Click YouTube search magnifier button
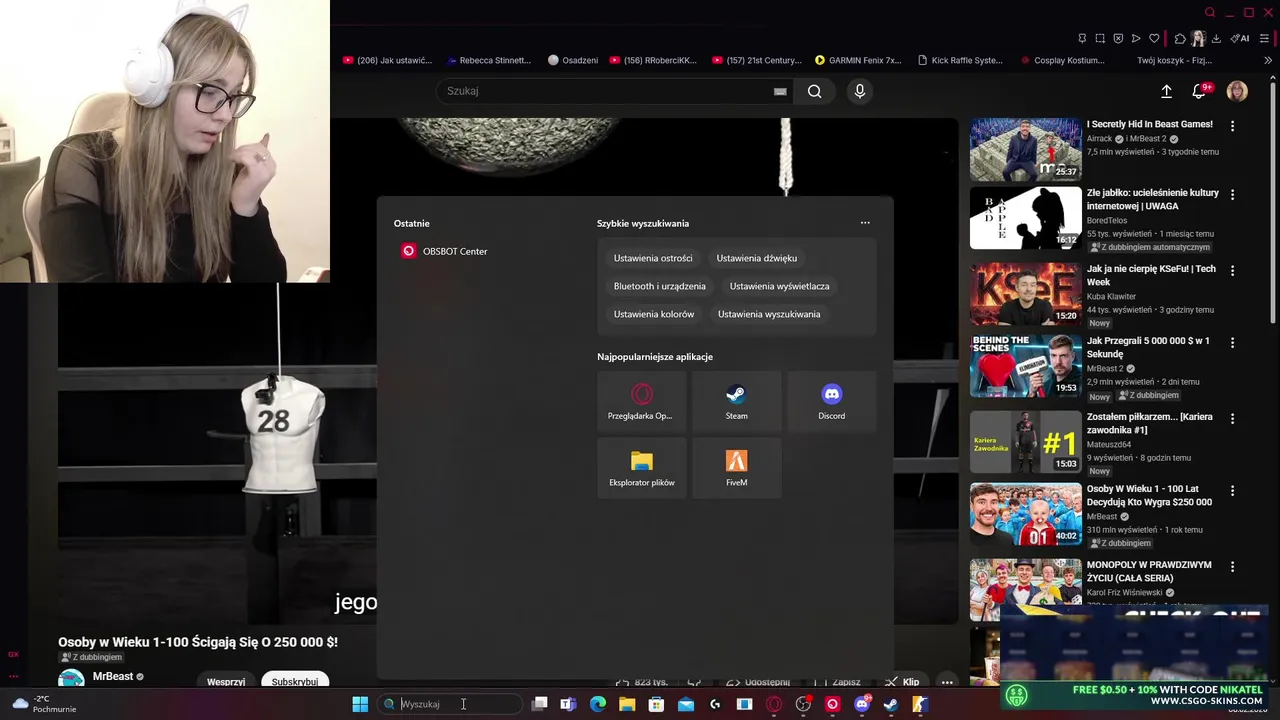Screen dimensions: 1280x720 click(815, 91)
